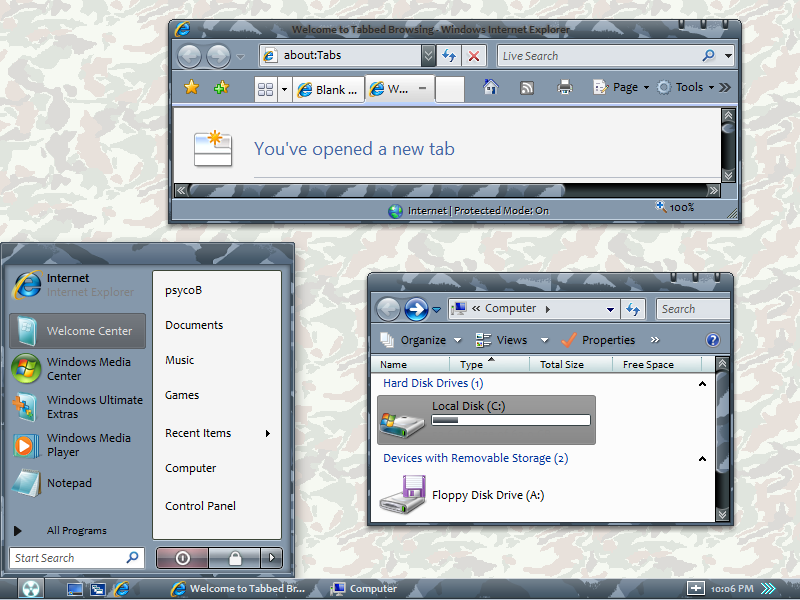Open the psycoB user folder
The height and width of the screenshot is (600, 800).
click(184, 290)
